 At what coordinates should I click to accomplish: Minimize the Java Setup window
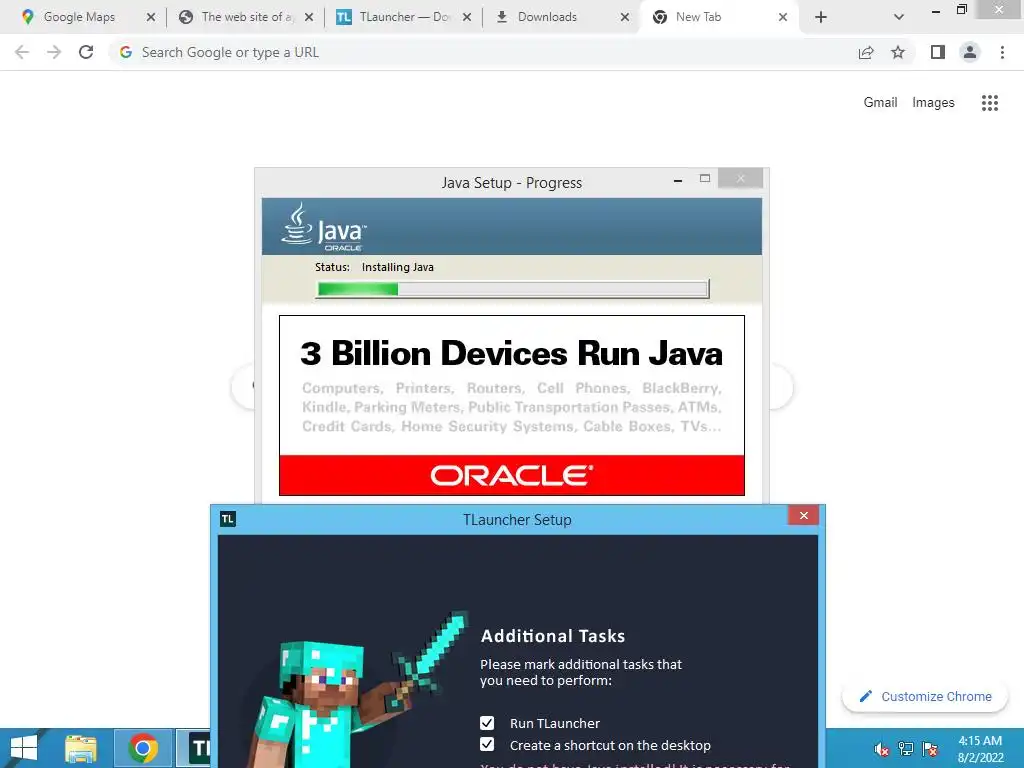coord(678,179)
